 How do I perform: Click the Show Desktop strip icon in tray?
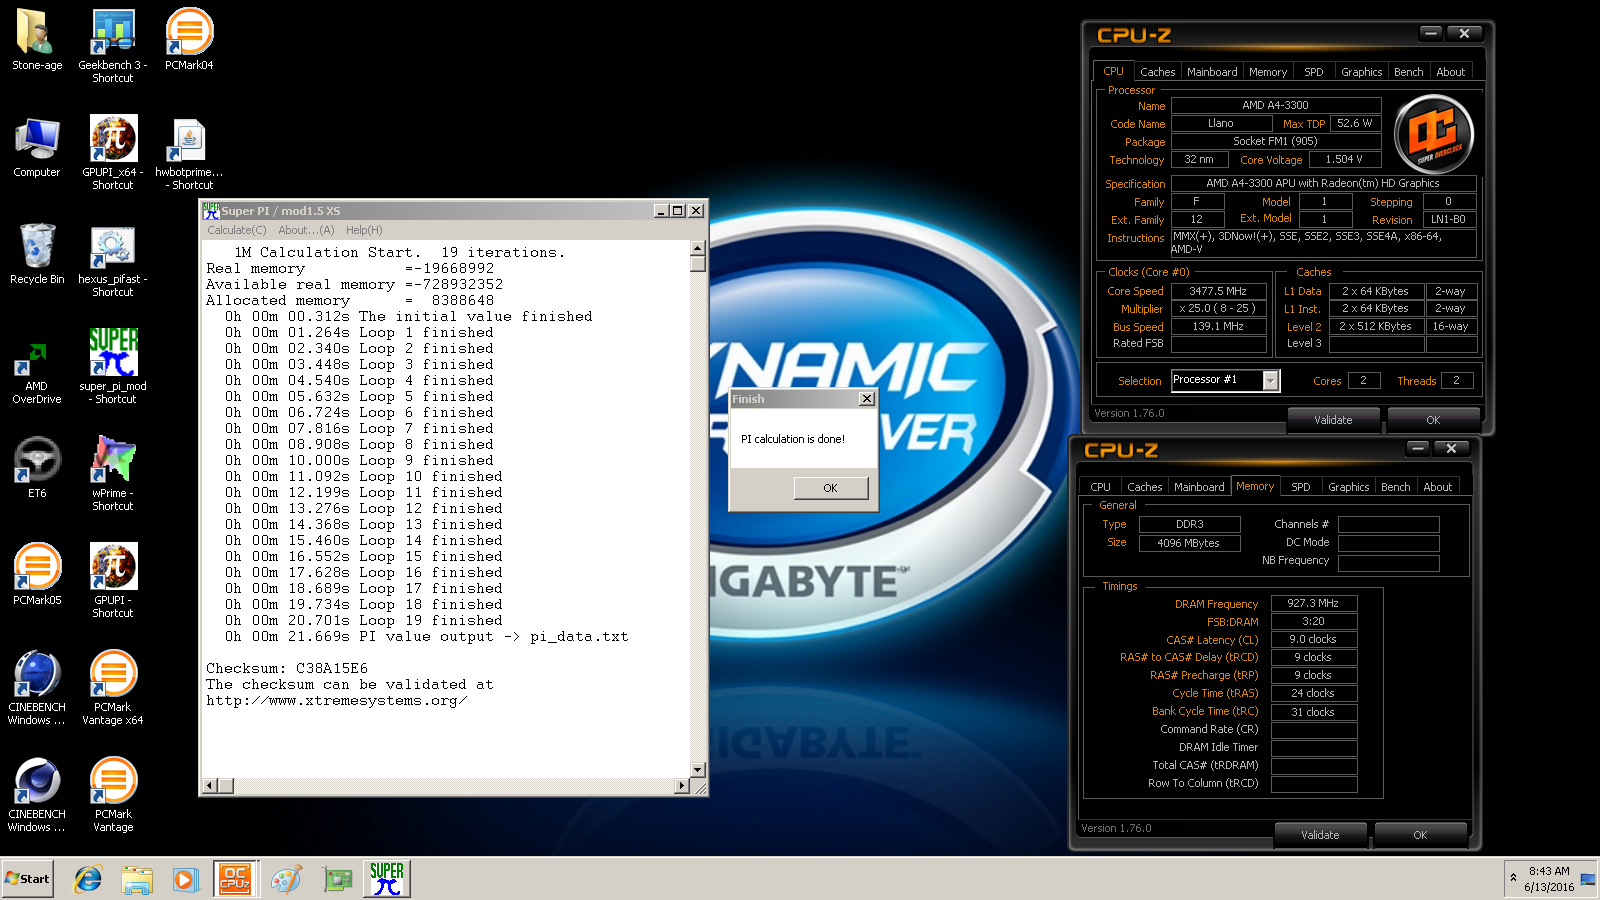tap(1588, 879)
